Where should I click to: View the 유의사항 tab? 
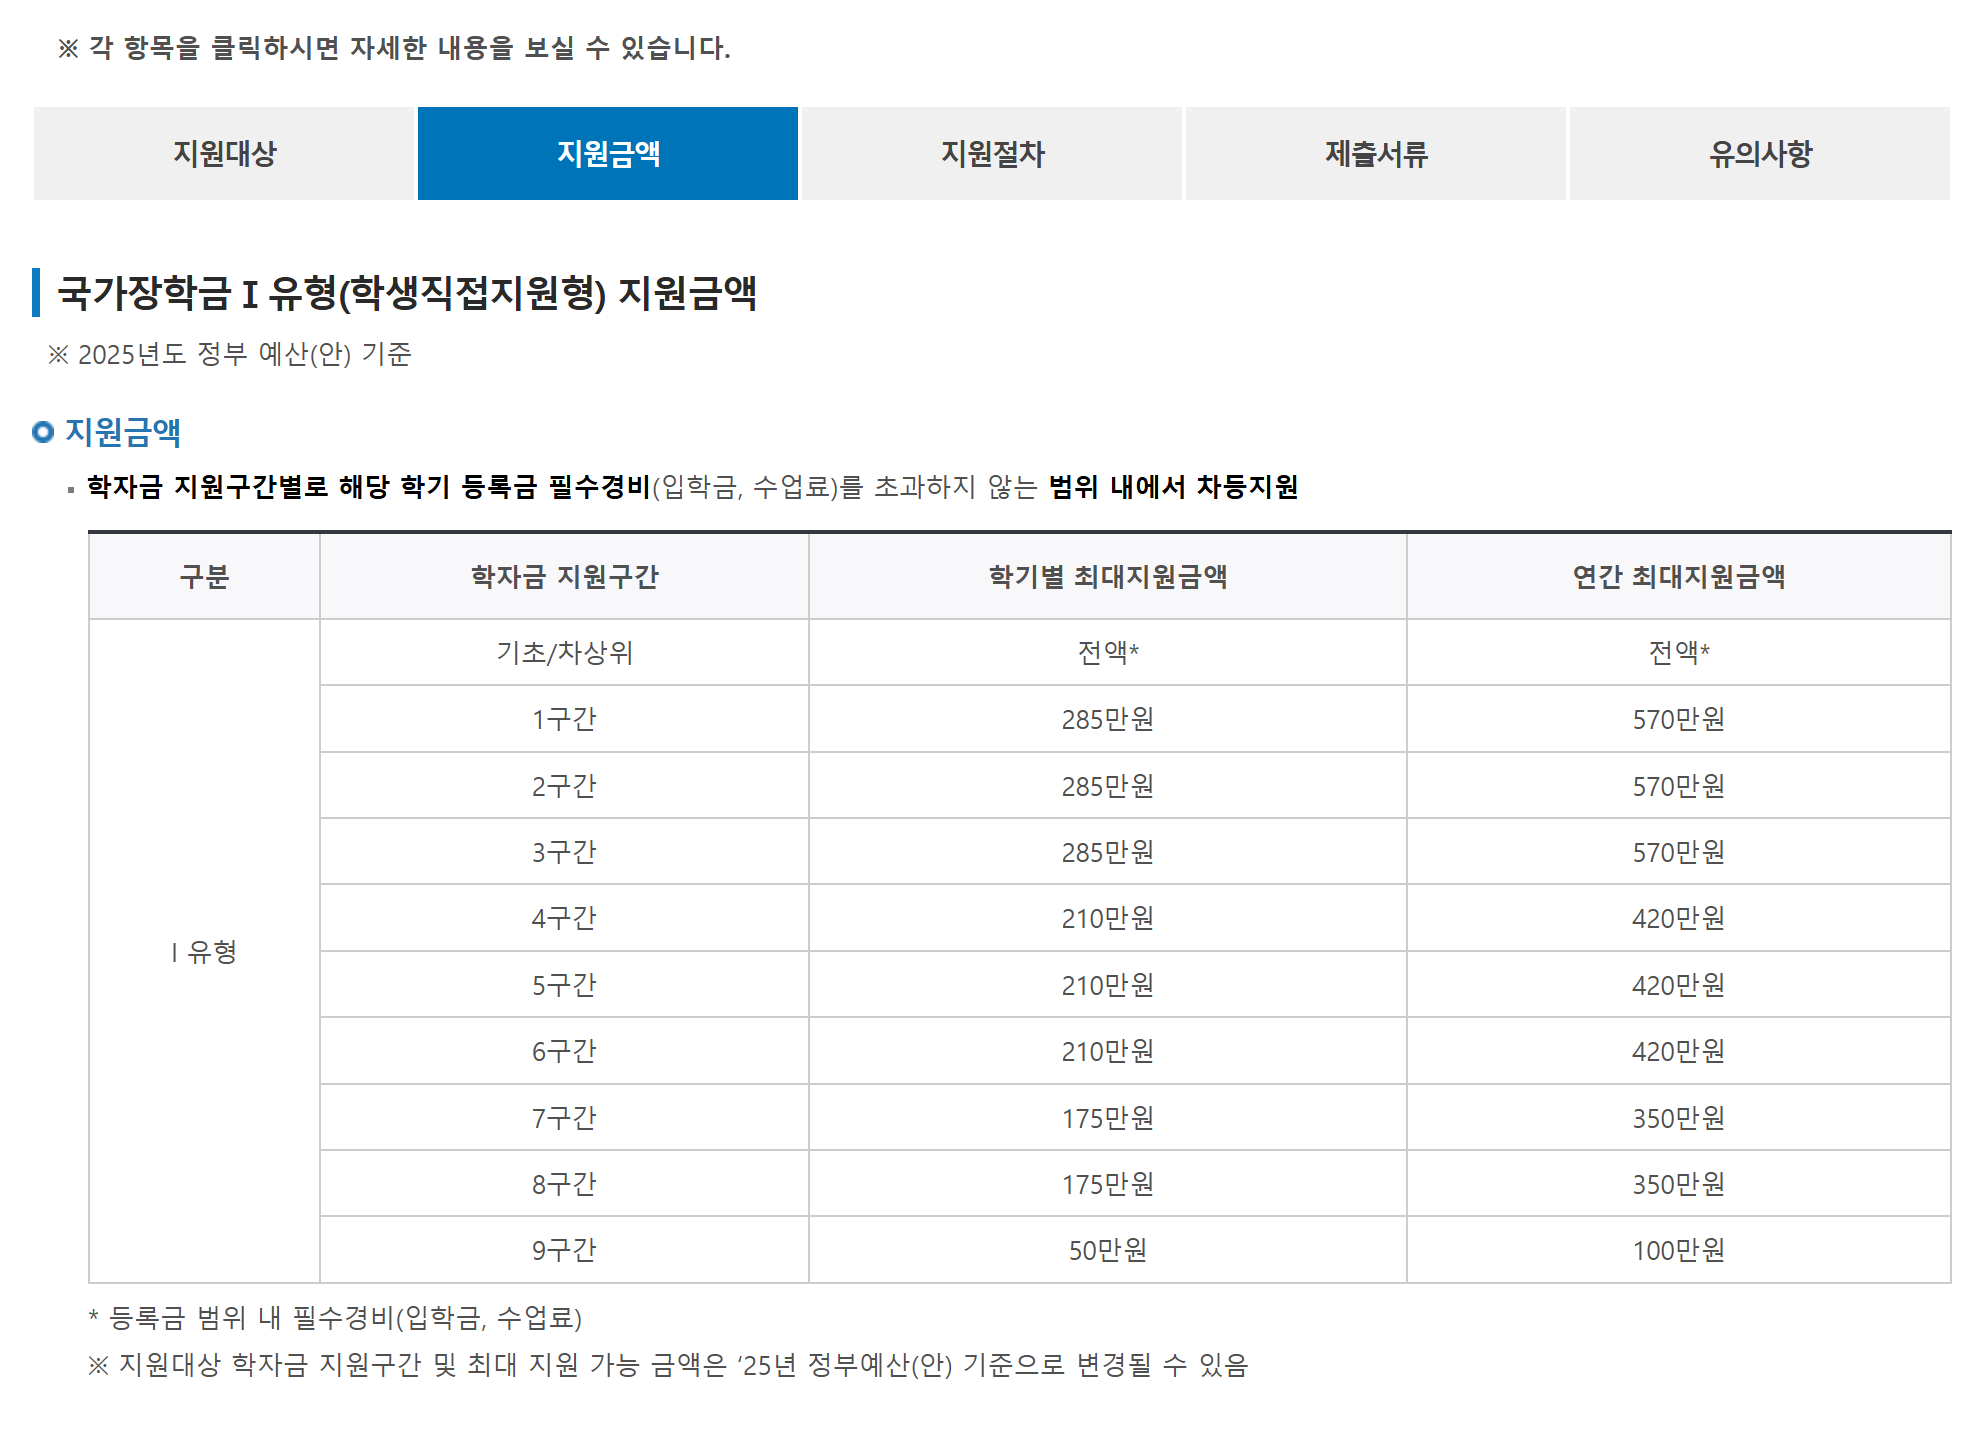tap(1759, 153)
